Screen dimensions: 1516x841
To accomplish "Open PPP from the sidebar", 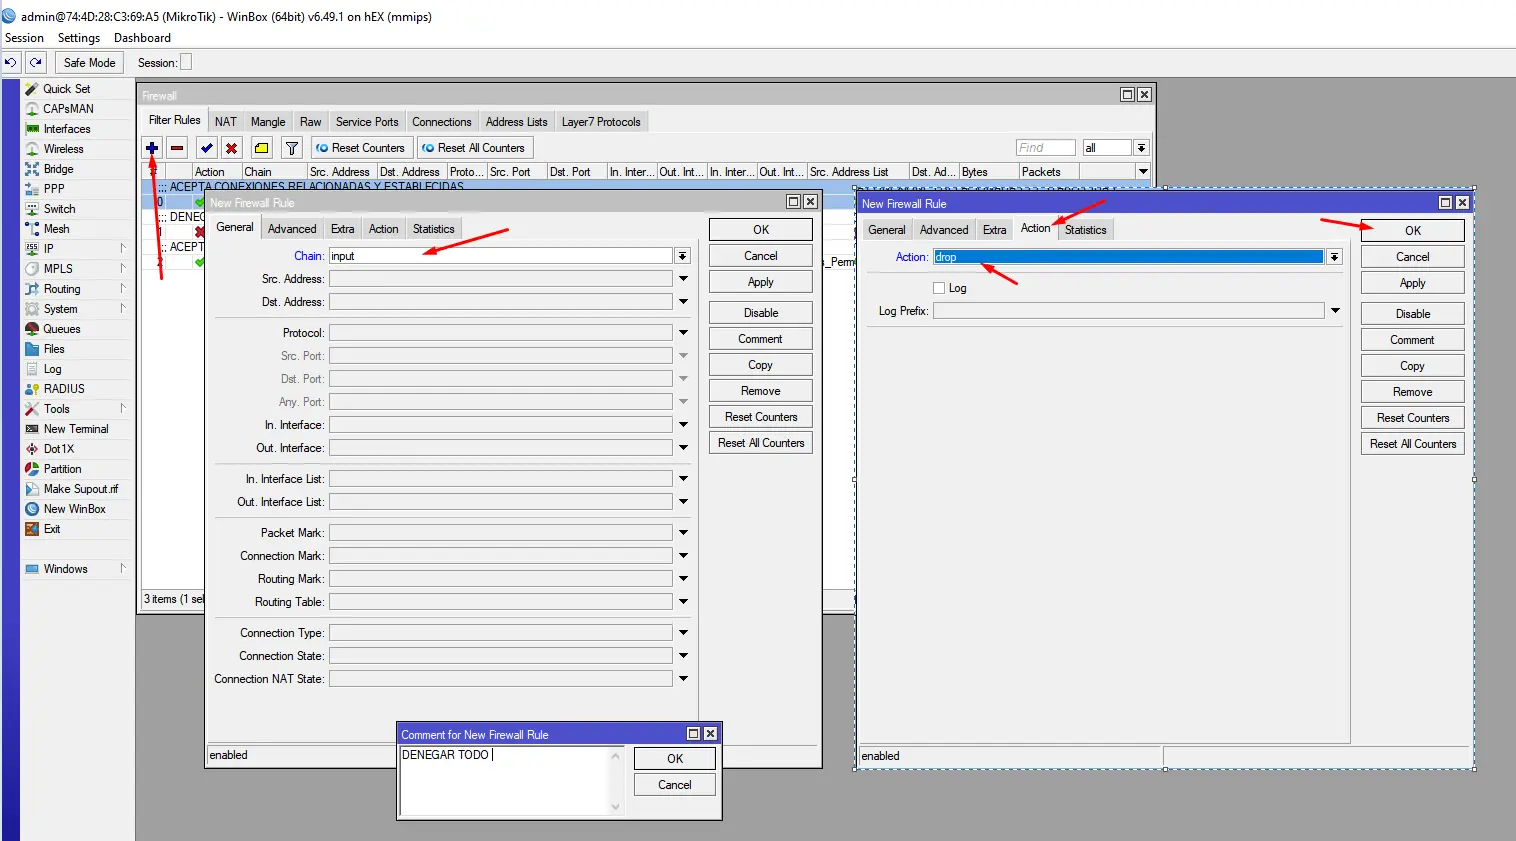I will pyautogui.click(x=54, y=189).
